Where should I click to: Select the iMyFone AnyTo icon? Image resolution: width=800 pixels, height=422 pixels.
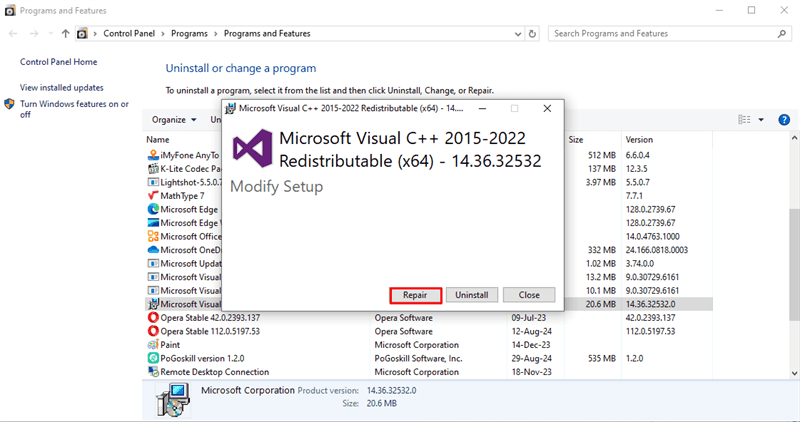pyautogui.click(x=153, y=155)
